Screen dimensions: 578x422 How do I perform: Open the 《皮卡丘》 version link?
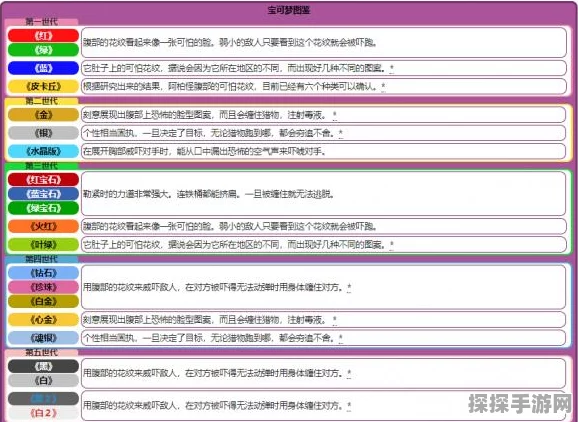pyautogui.click(x=43, y=87)
